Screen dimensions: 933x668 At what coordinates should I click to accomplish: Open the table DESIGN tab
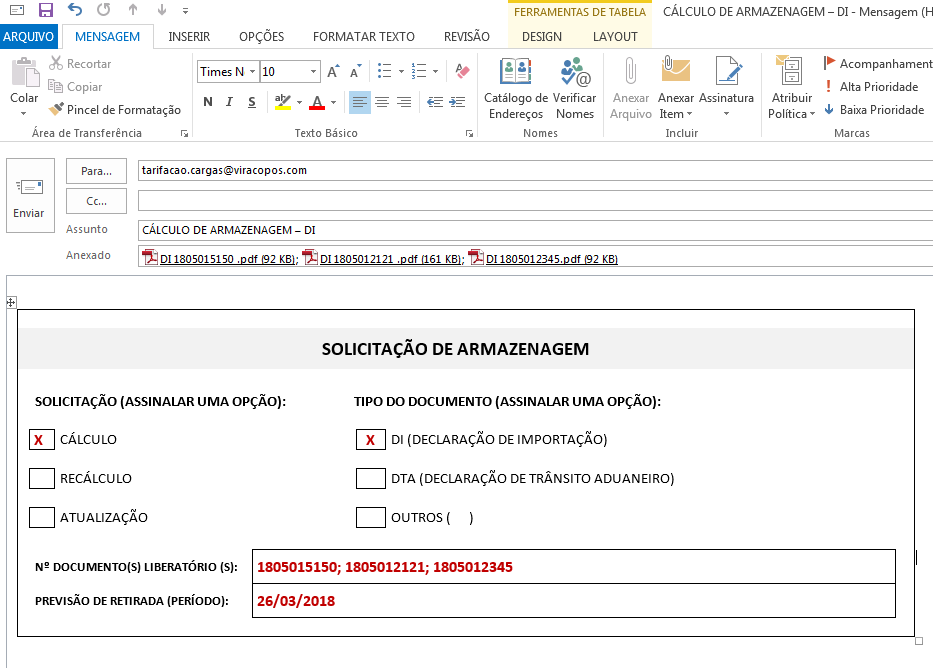coord(542,36)
